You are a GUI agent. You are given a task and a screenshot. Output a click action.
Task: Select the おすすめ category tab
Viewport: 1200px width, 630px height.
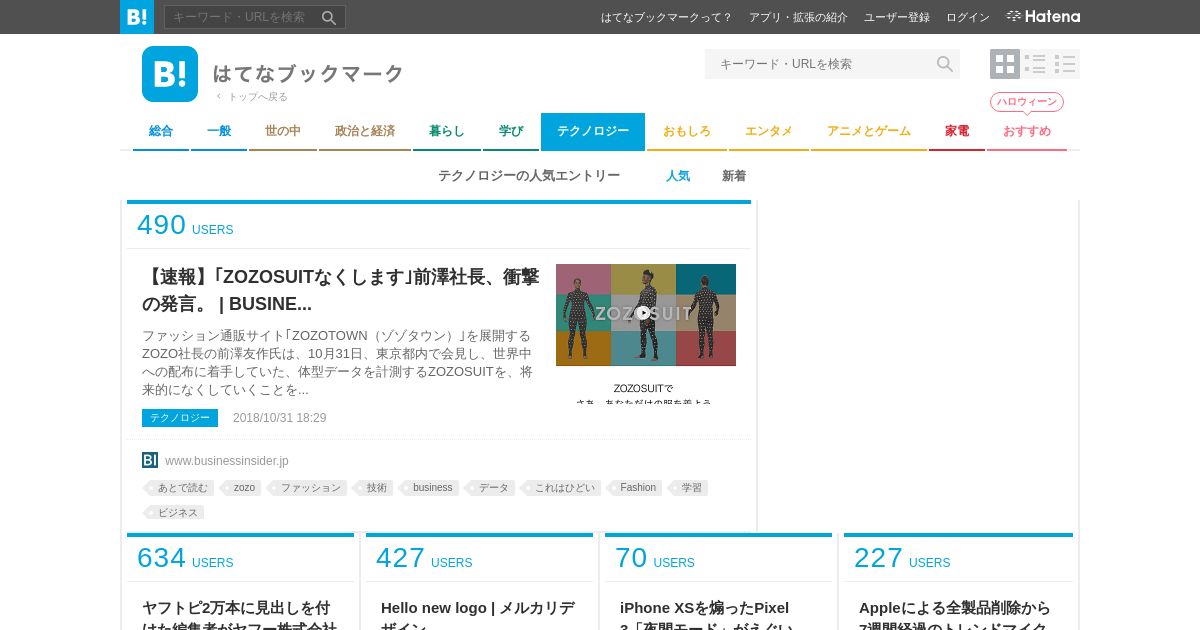pyautogui.click(x=1027, y=131)
